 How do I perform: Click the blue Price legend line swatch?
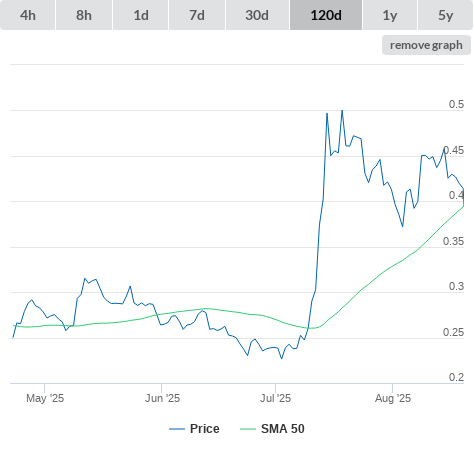click(x=177, y=429)
